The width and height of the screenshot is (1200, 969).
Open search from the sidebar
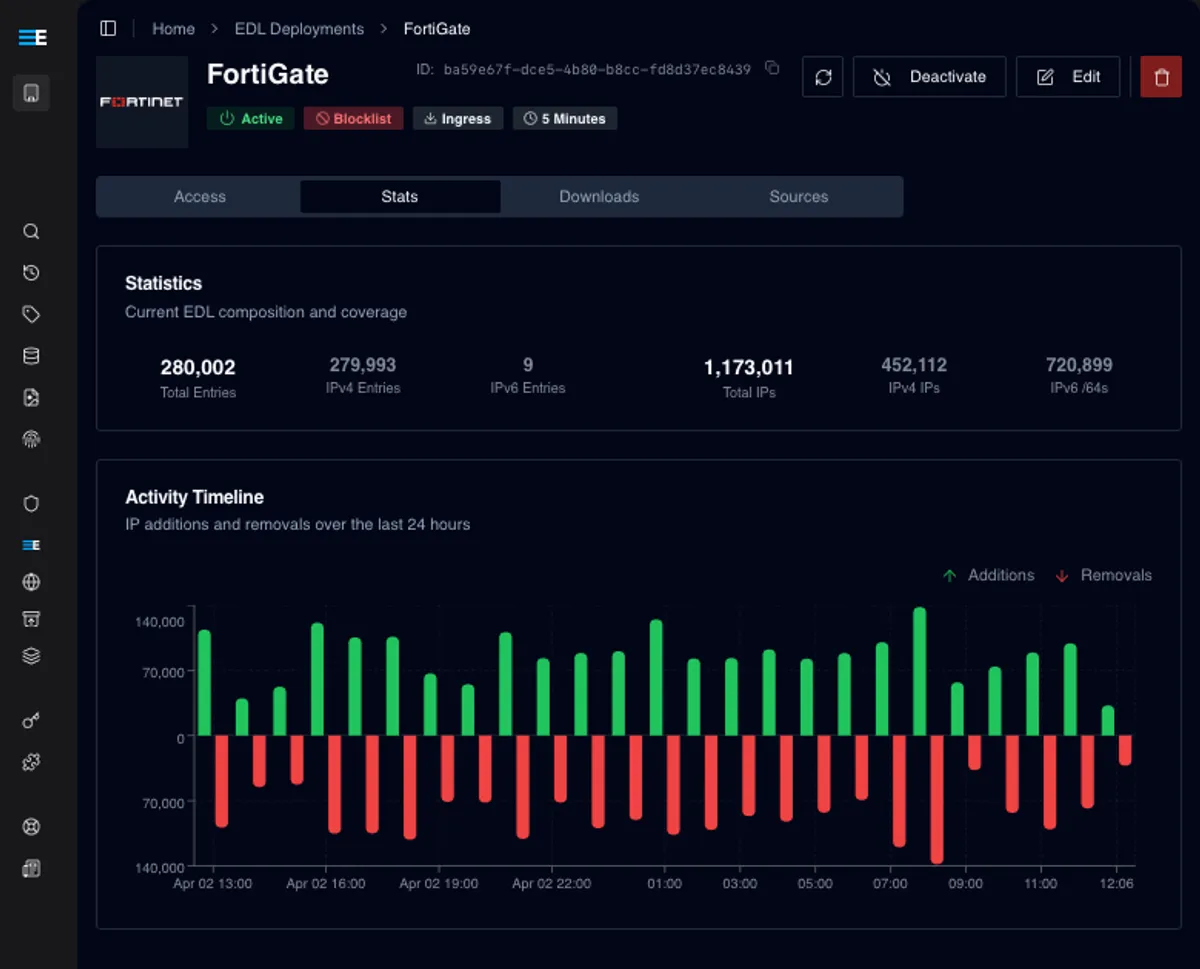31,231
